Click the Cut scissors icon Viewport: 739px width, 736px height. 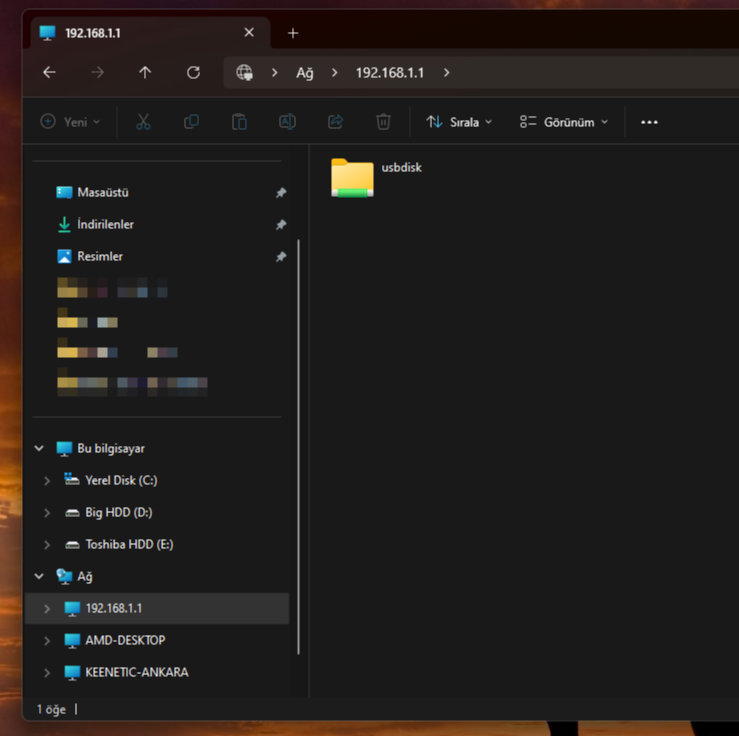tap(143, 122)
